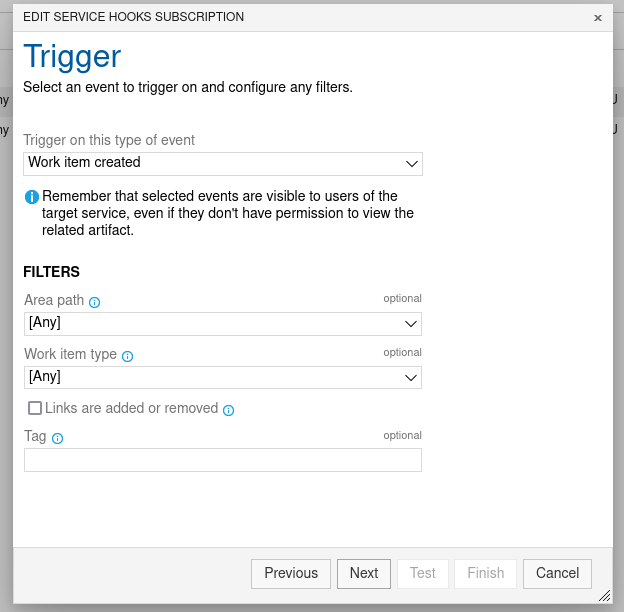Viewport: 624px width, 612px height.
Task: Cancel the subscription edit
Action: tap(557, 573)
